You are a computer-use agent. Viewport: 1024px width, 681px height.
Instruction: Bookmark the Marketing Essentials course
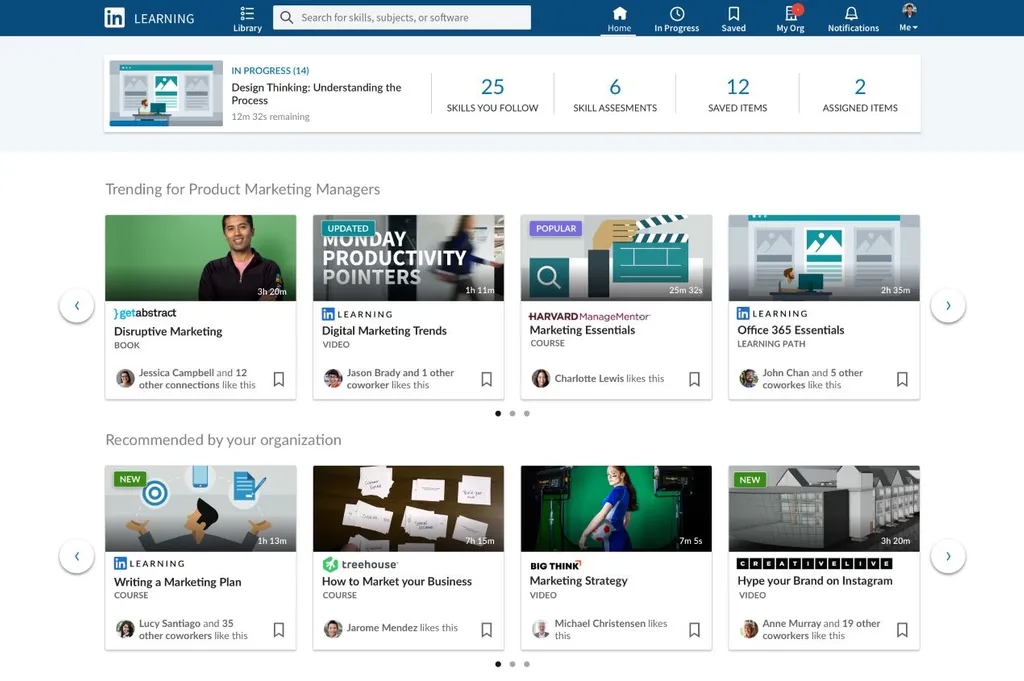694,379
